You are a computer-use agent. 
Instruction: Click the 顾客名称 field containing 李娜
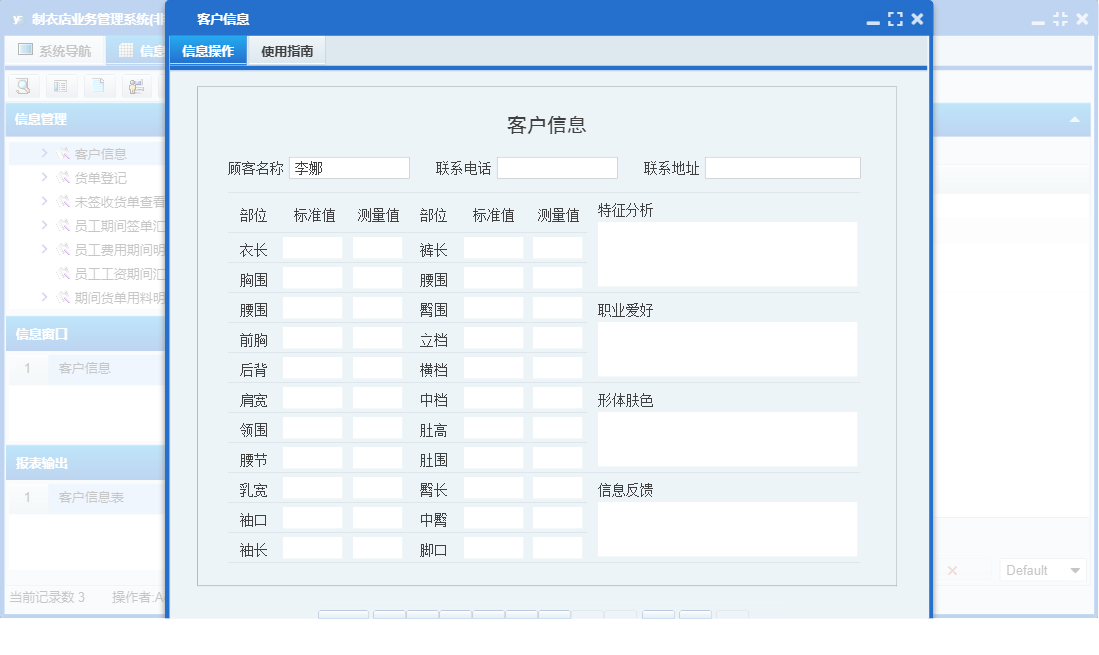coord(350,167)
